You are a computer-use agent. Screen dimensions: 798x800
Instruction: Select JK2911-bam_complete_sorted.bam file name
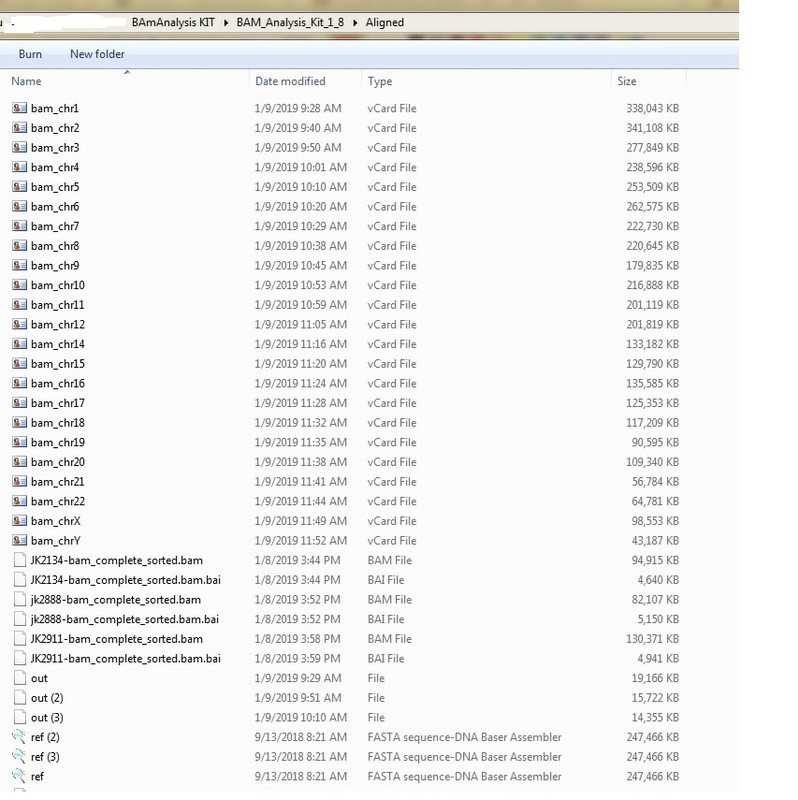pyautogui.click(x=116, y=639)
